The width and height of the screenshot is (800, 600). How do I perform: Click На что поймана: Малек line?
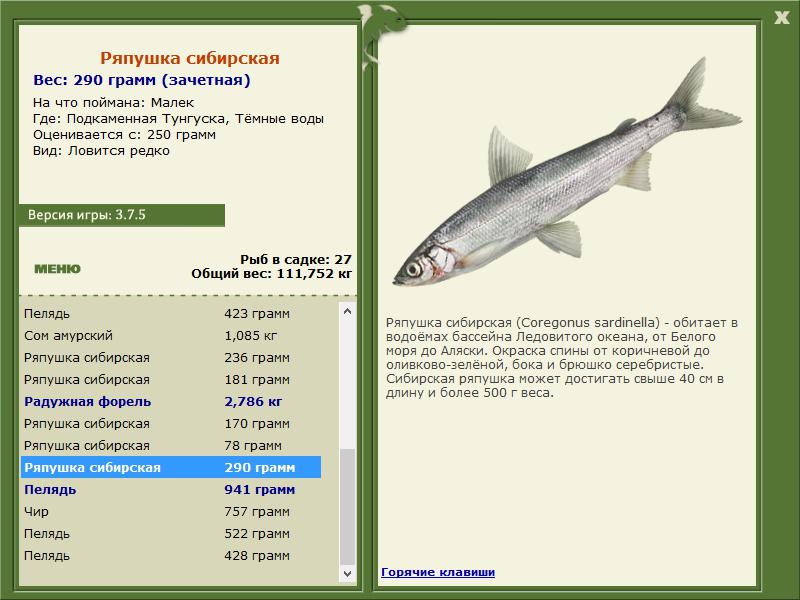[x=113, y=103]
